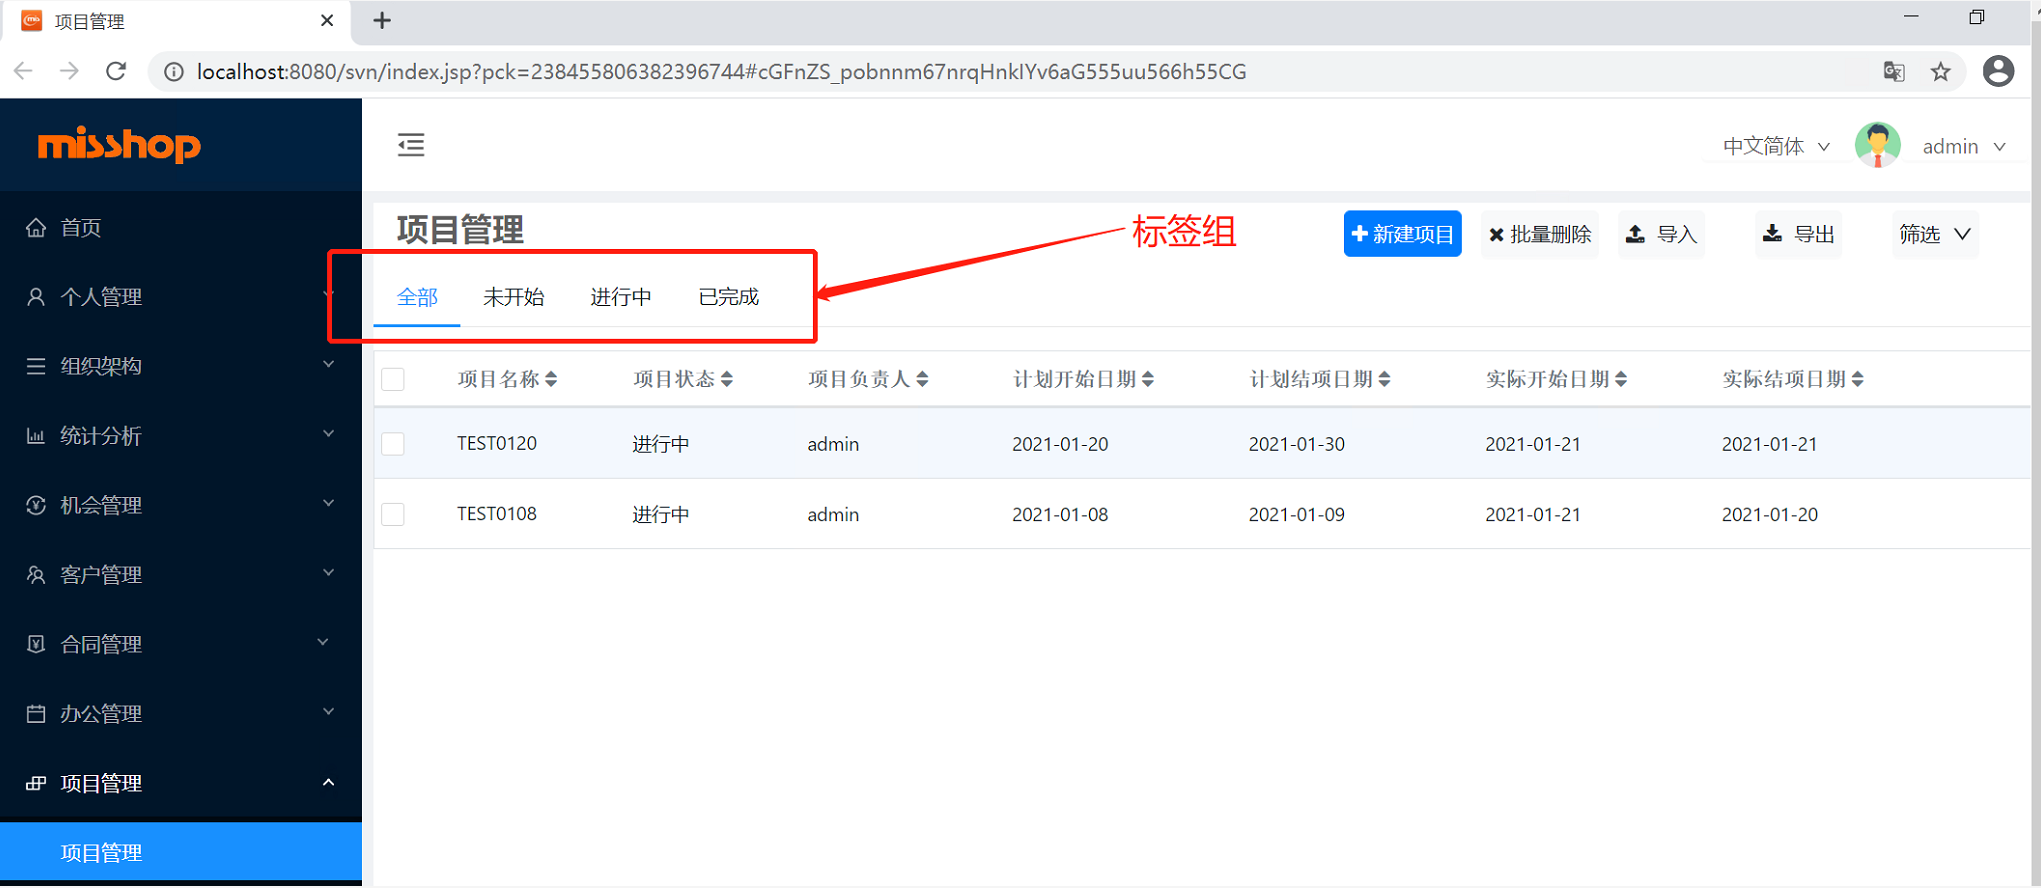Click the 2021-01-09 planned end date
The height and width of the screenshot is (888, 2041).
[x=1297, y=514]
